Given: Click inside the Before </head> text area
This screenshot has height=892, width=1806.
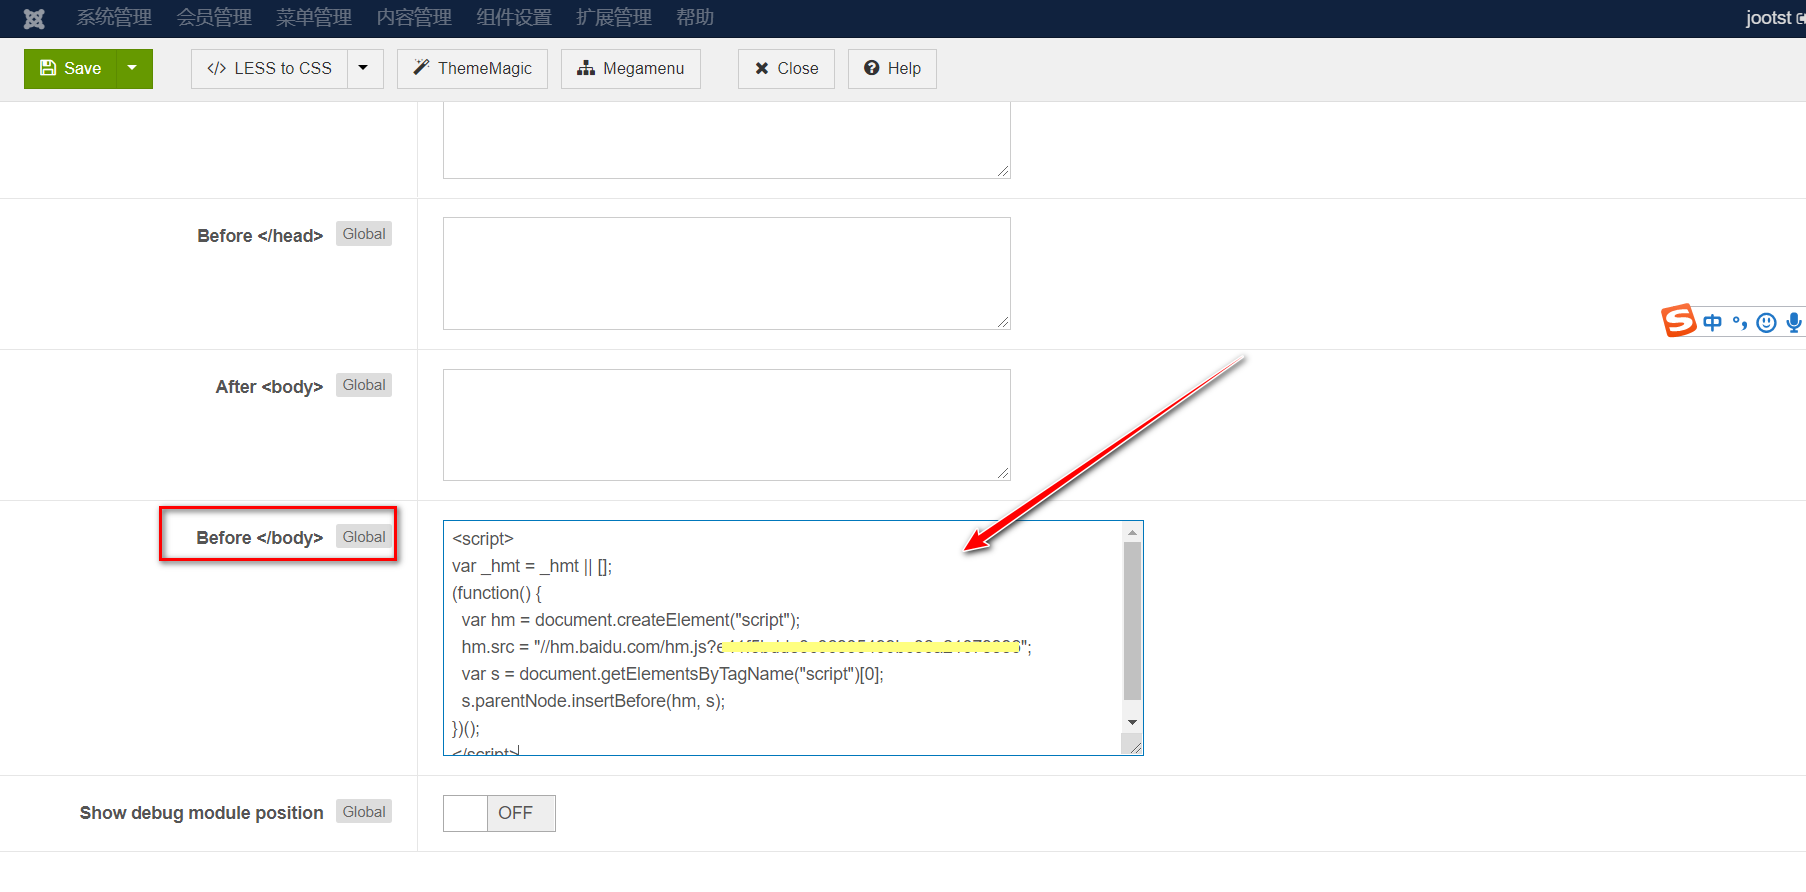Looking at the screenshot, I should (726, 273).
